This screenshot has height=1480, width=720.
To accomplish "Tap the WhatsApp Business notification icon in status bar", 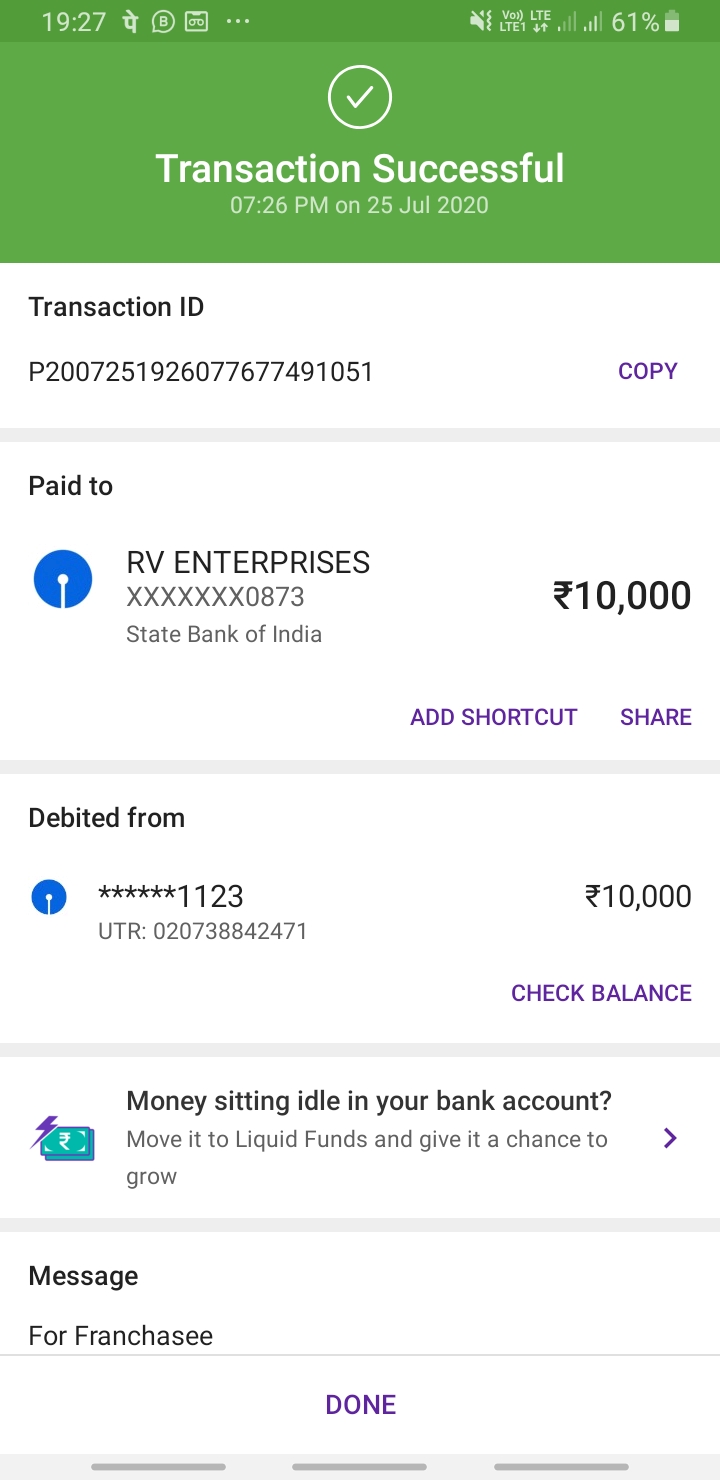I will 163,21.
